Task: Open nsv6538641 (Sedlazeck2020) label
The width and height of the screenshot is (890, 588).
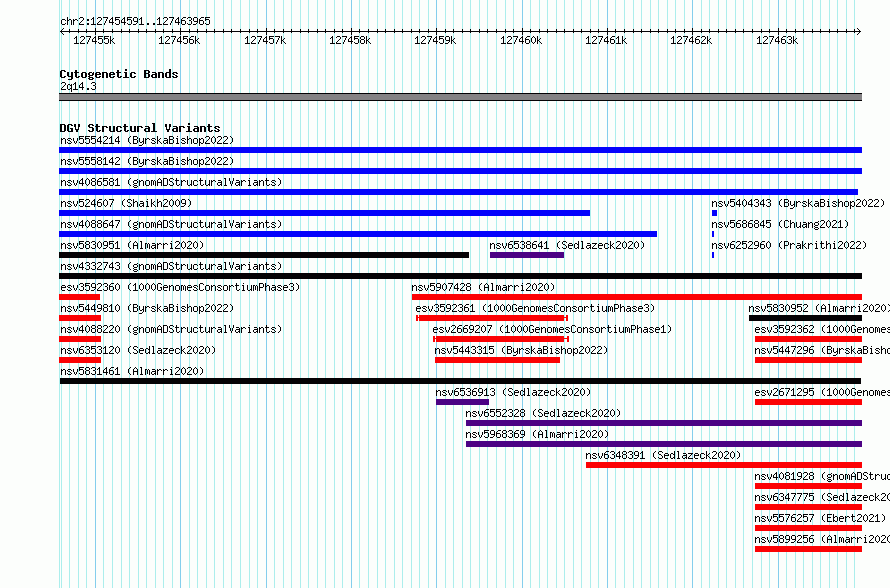Action: (567, 245)
